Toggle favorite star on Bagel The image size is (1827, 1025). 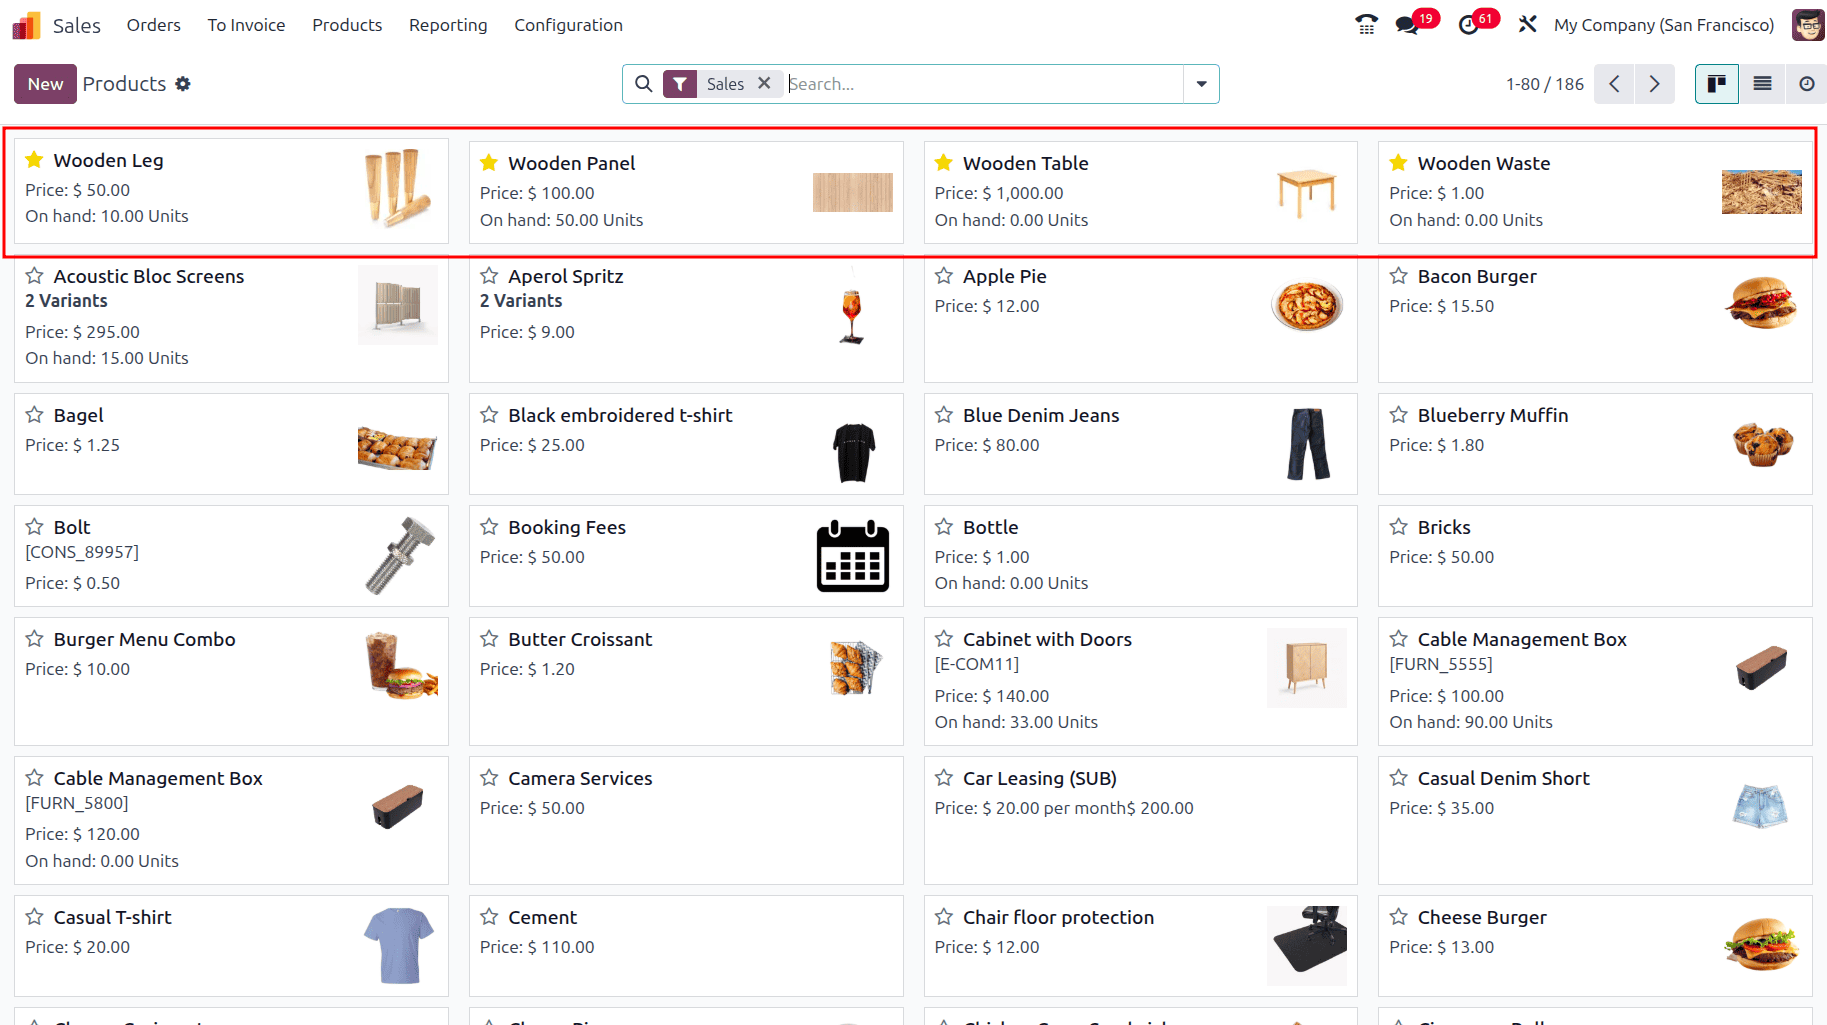[34, 415]
